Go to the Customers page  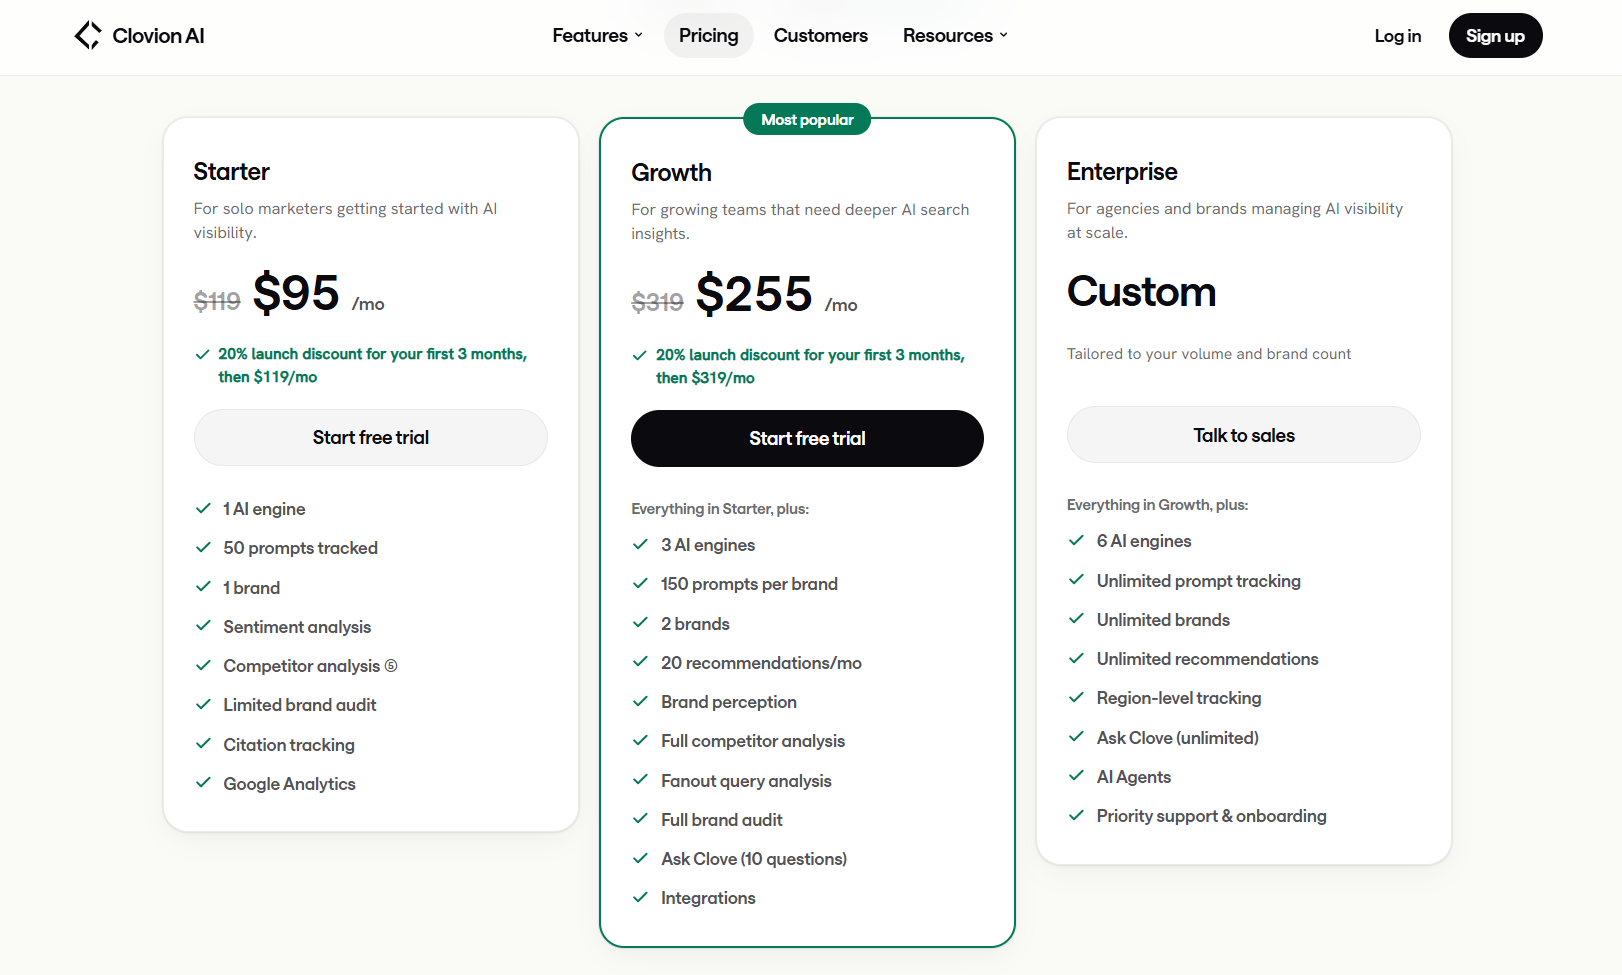click(x=821, y=36)
